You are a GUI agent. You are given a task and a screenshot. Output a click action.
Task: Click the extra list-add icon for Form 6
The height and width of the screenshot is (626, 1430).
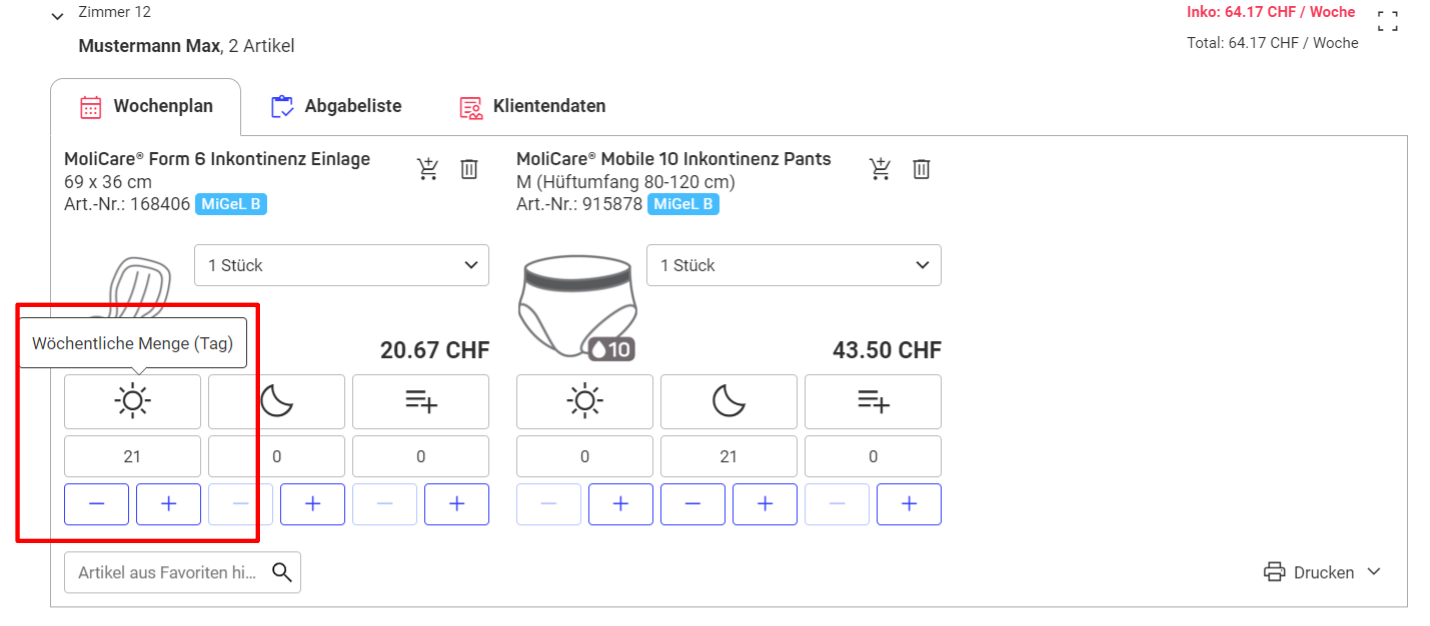421,402
